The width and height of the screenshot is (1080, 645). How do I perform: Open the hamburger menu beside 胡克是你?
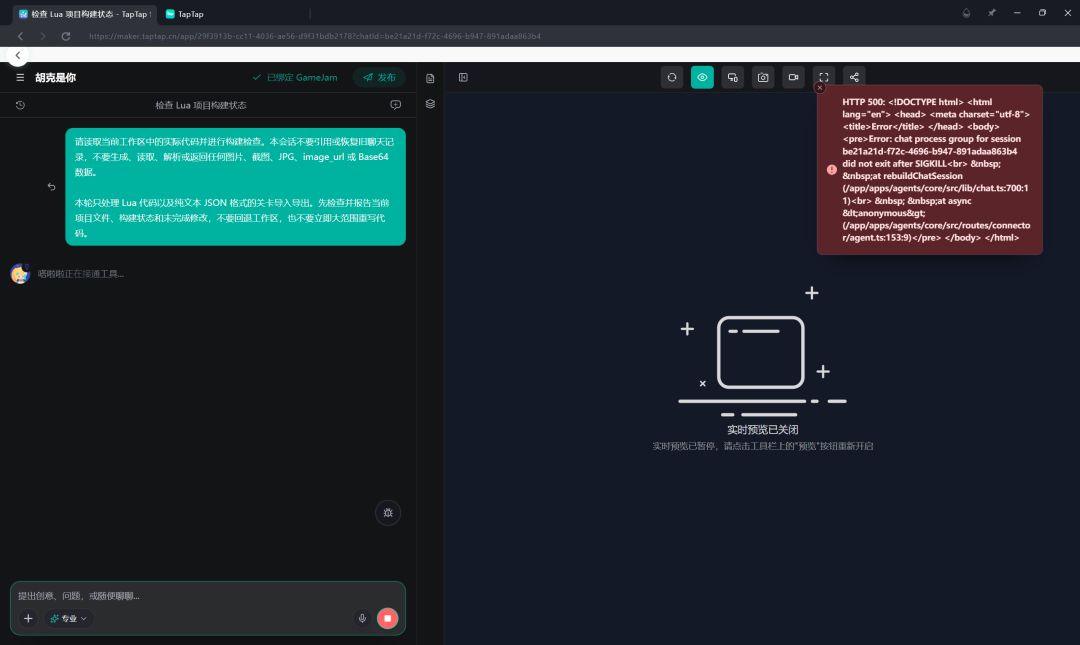click(20, 78)
